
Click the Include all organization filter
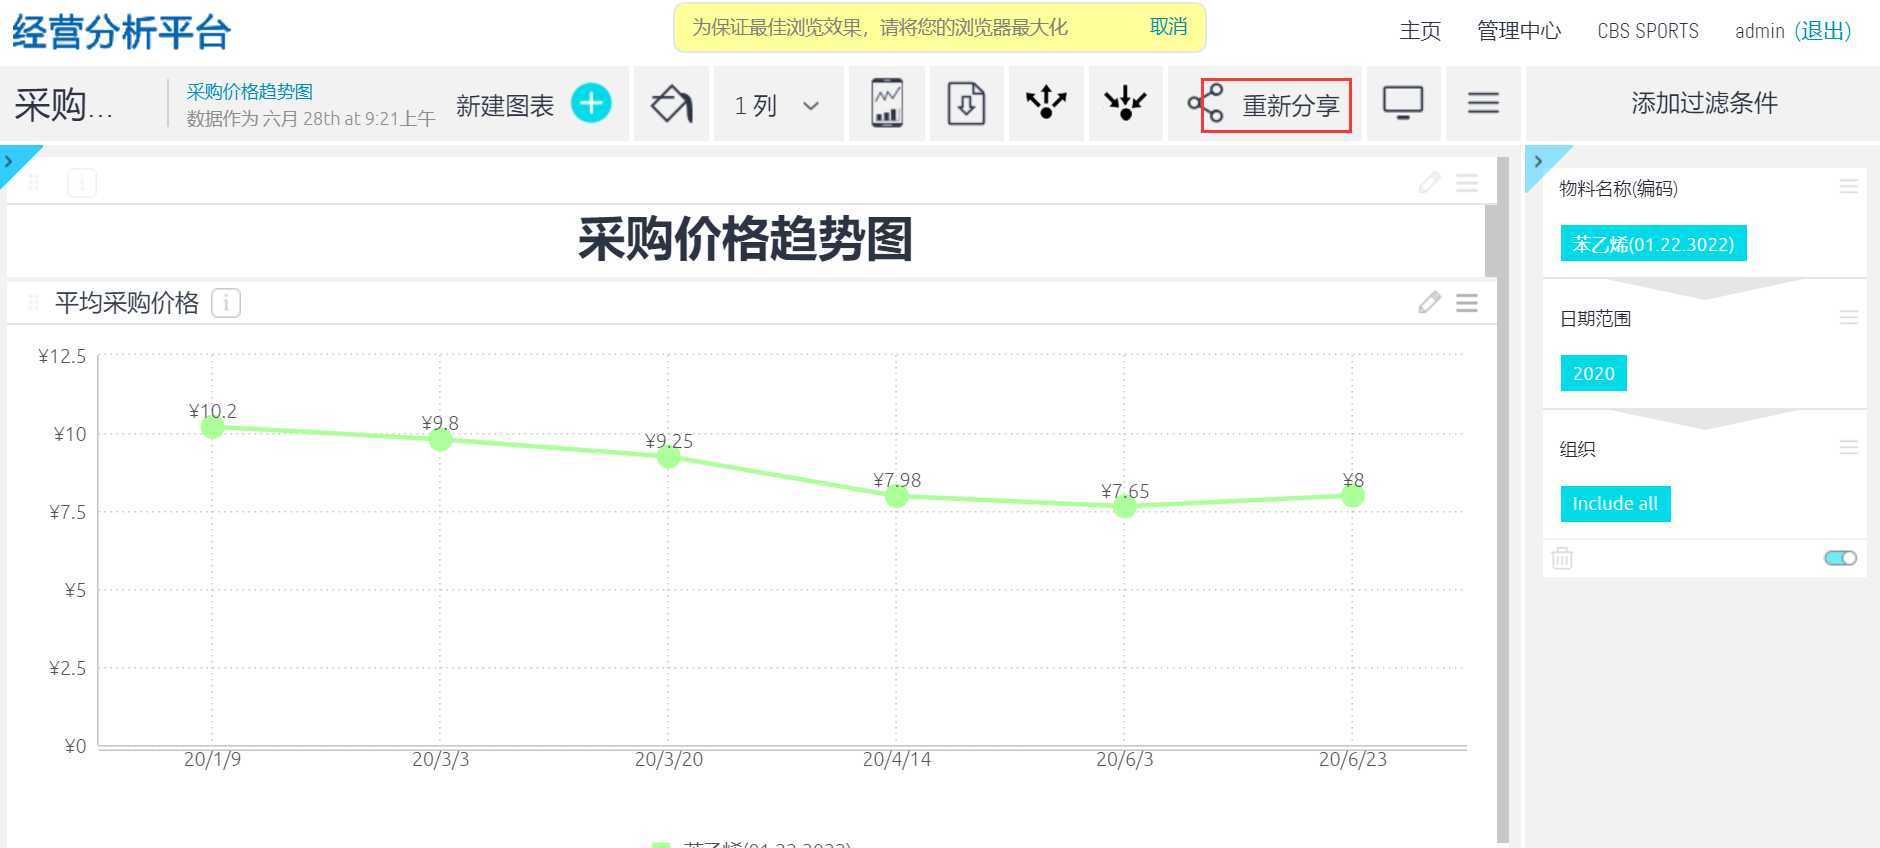[1615, 503]
